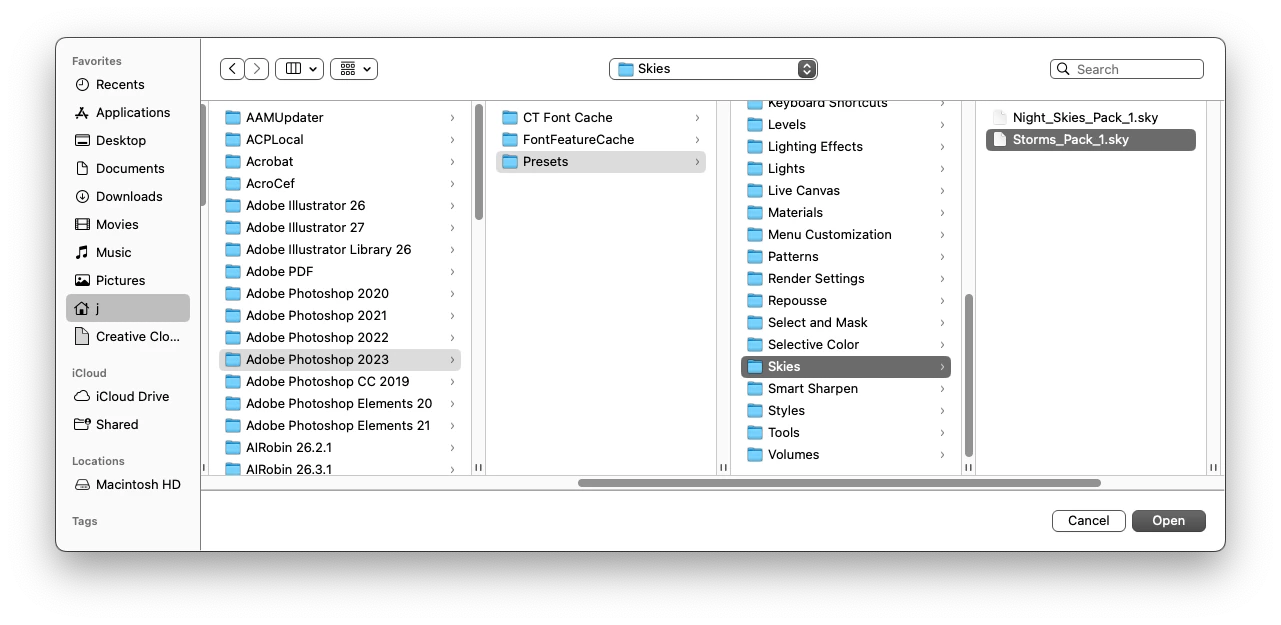This screenshot has width=1281, height=625.
Task: Open Applications from the sidebar
Action: tap(128, 113)
